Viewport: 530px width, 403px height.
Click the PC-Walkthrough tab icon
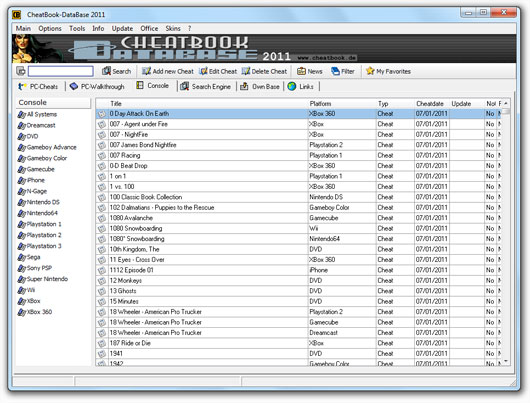tap(74, 87)
